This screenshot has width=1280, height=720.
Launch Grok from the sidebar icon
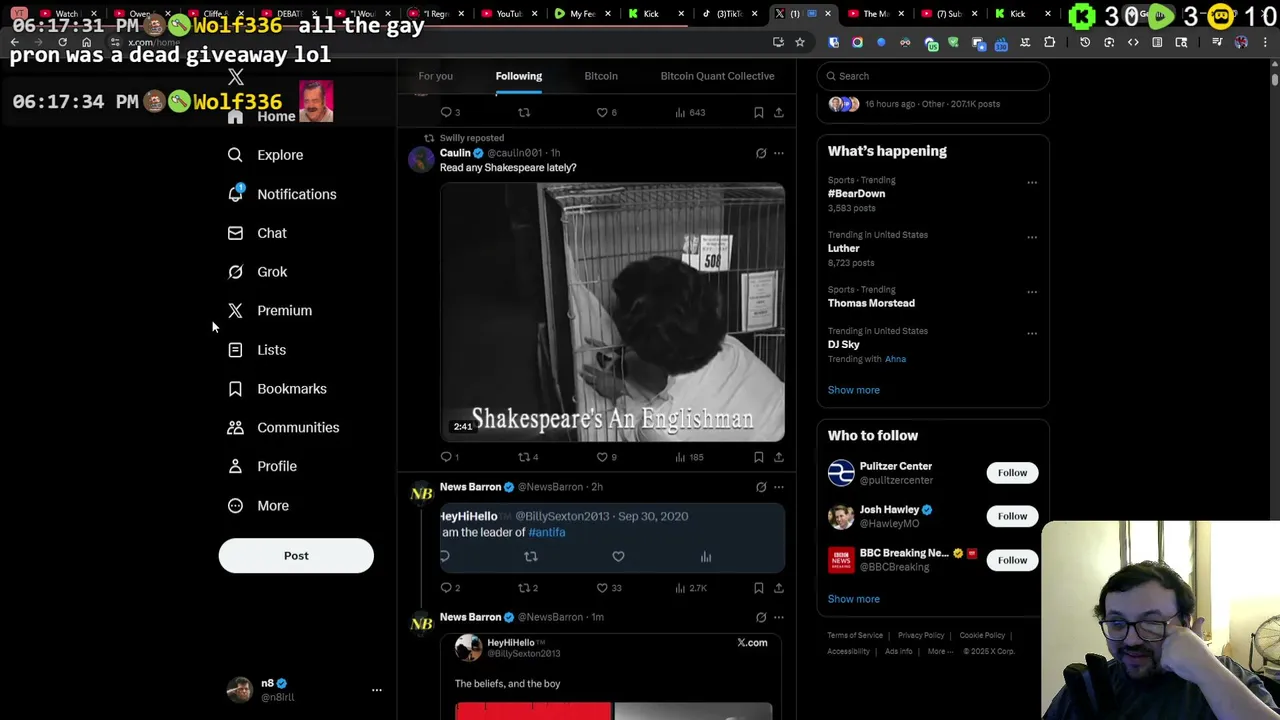coord(235,272)
